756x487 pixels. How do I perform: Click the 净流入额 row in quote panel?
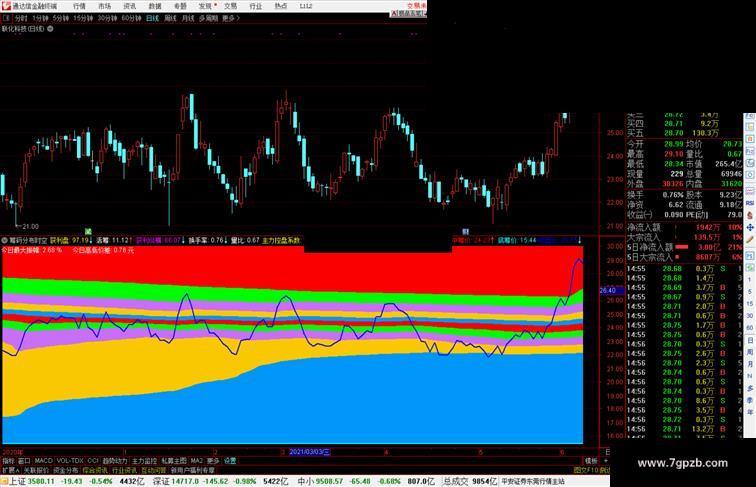point(684,227)
